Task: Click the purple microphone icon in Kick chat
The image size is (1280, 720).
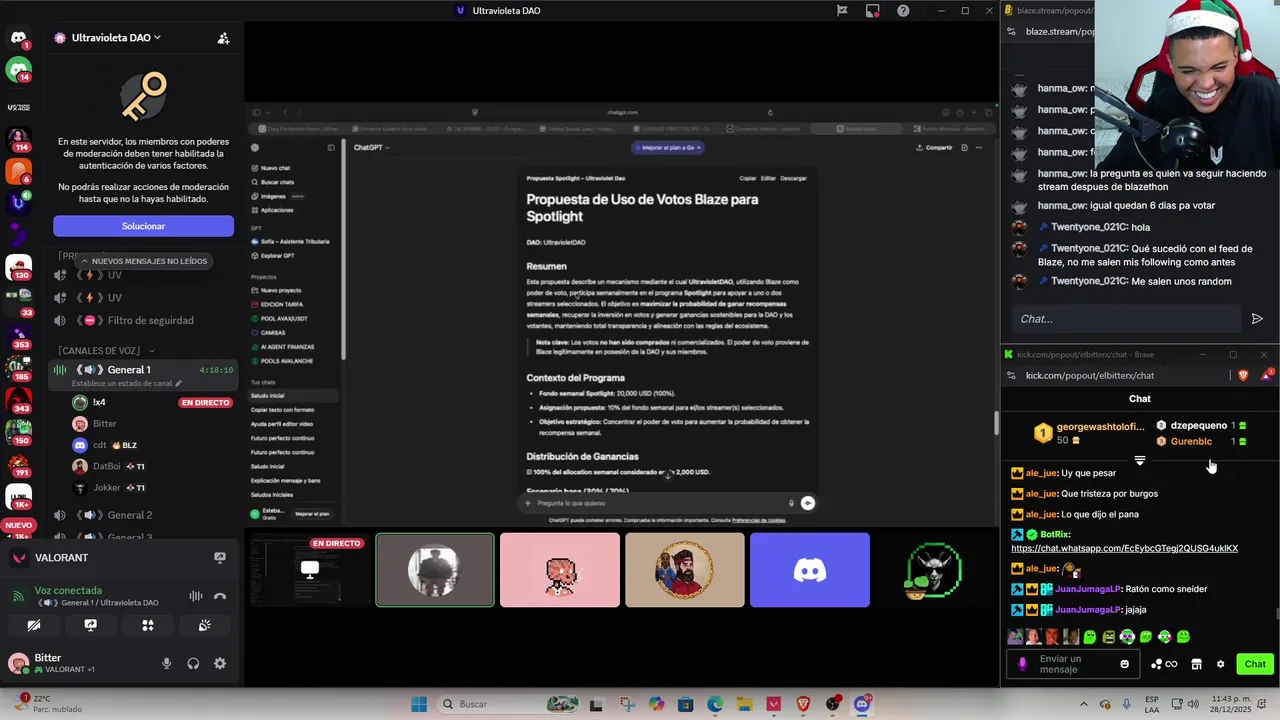Action: [1022, 664]
